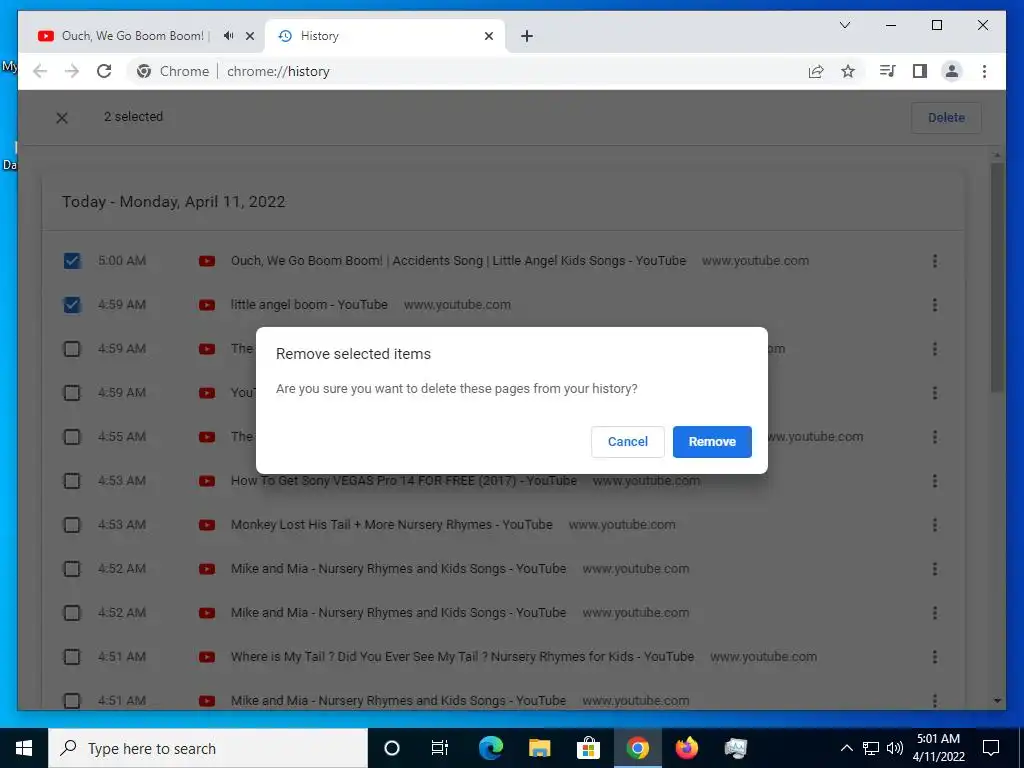
Task: Mute the YouTube tab via speaker icon
Action: coord(229,36)
